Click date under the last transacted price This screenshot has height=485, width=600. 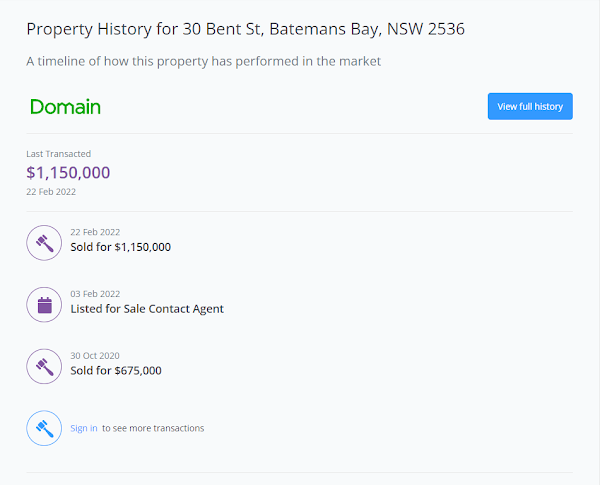[51, 191]
